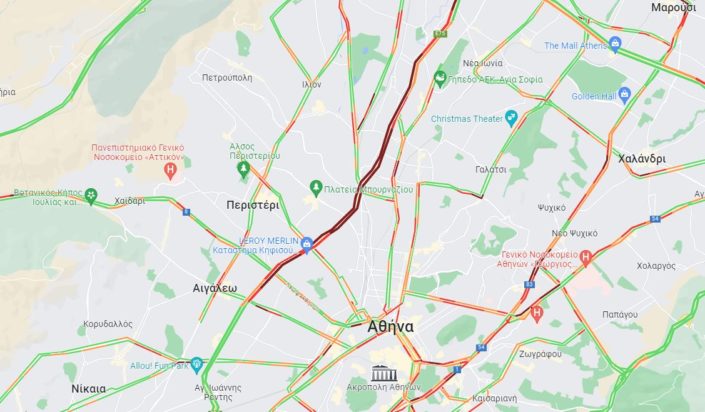Select the Πετρούπολη area label
The height and width of the screenshot is (412, 705).
click(x=227, y=78)
